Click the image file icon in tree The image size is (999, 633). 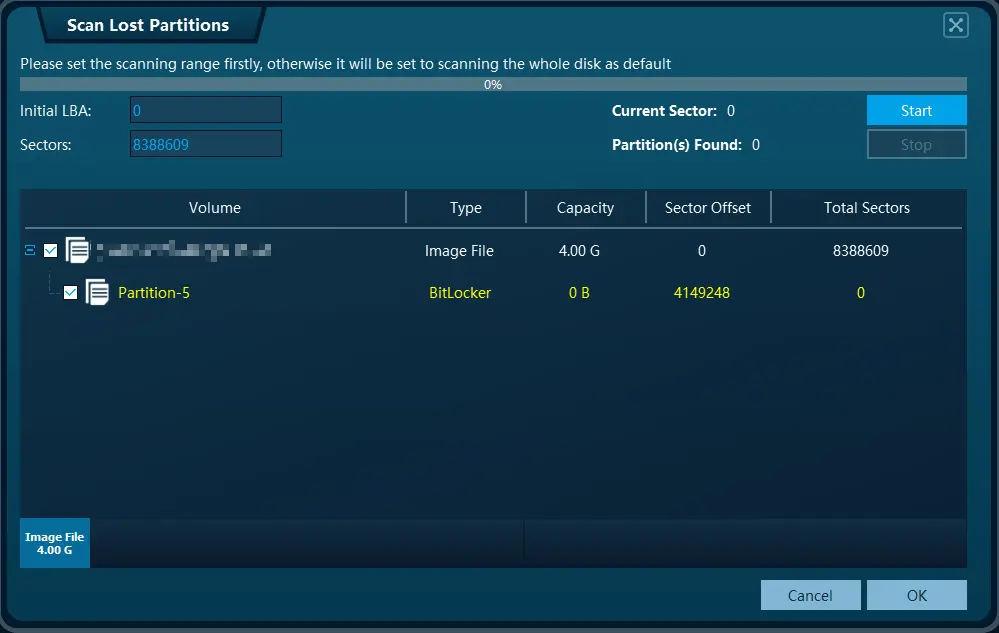coord(77,250)
